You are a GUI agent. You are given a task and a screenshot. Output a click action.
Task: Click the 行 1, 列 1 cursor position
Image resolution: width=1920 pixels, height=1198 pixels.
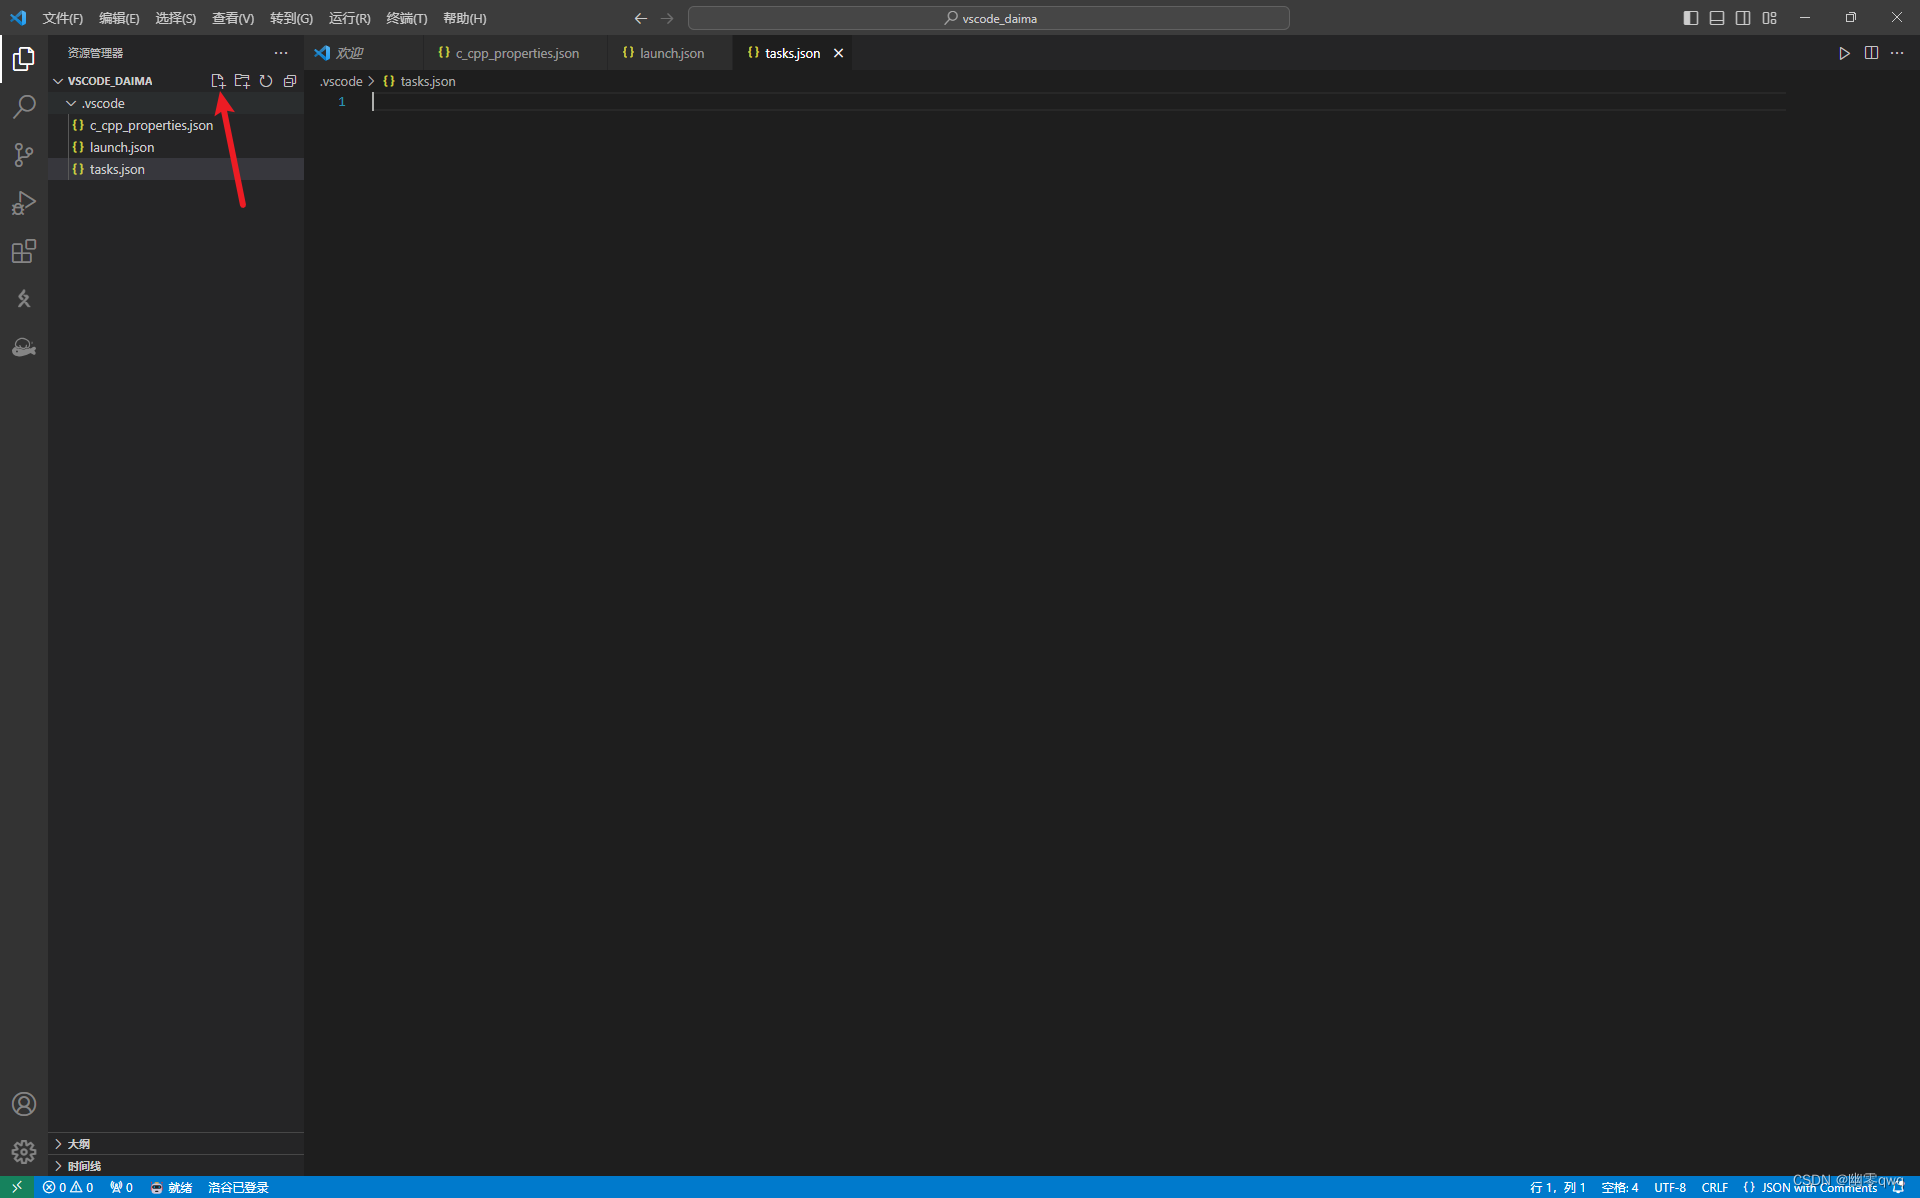pos(1557,1187)
